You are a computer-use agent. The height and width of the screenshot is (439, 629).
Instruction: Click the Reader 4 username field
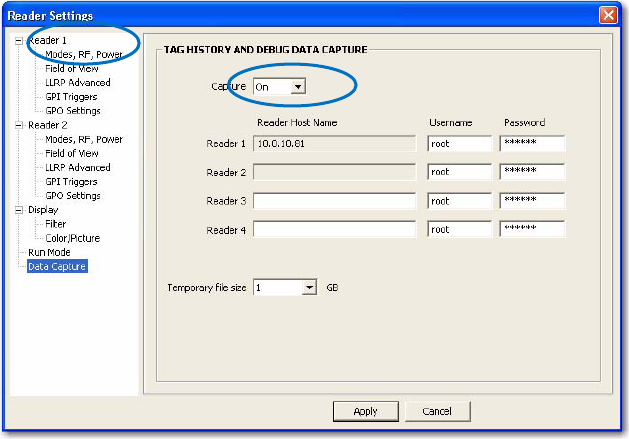459,230
